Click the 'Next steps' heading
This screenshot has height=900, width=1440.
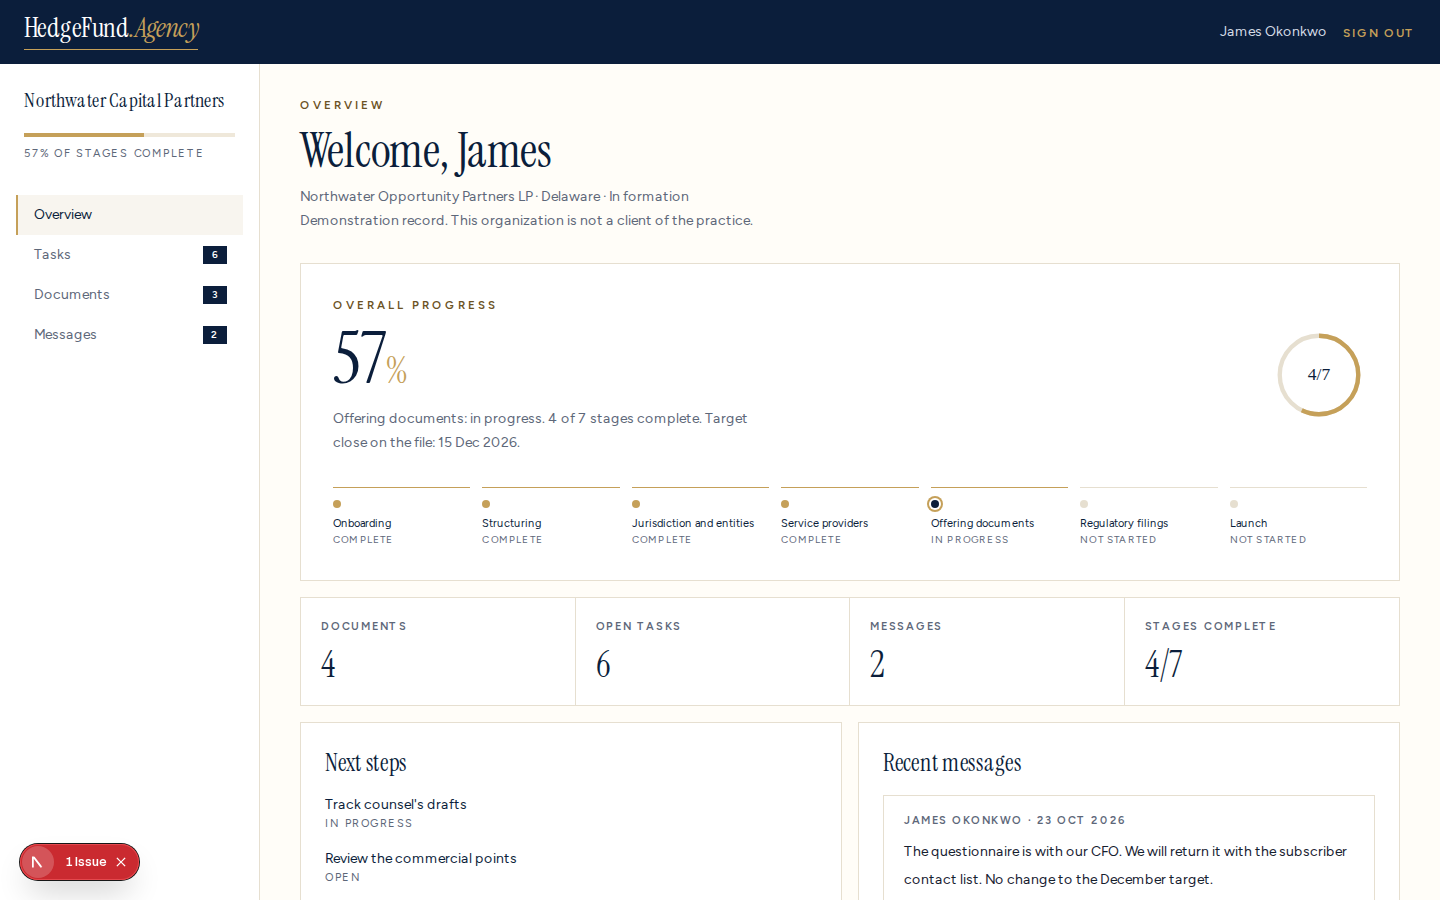coord(366,763)
